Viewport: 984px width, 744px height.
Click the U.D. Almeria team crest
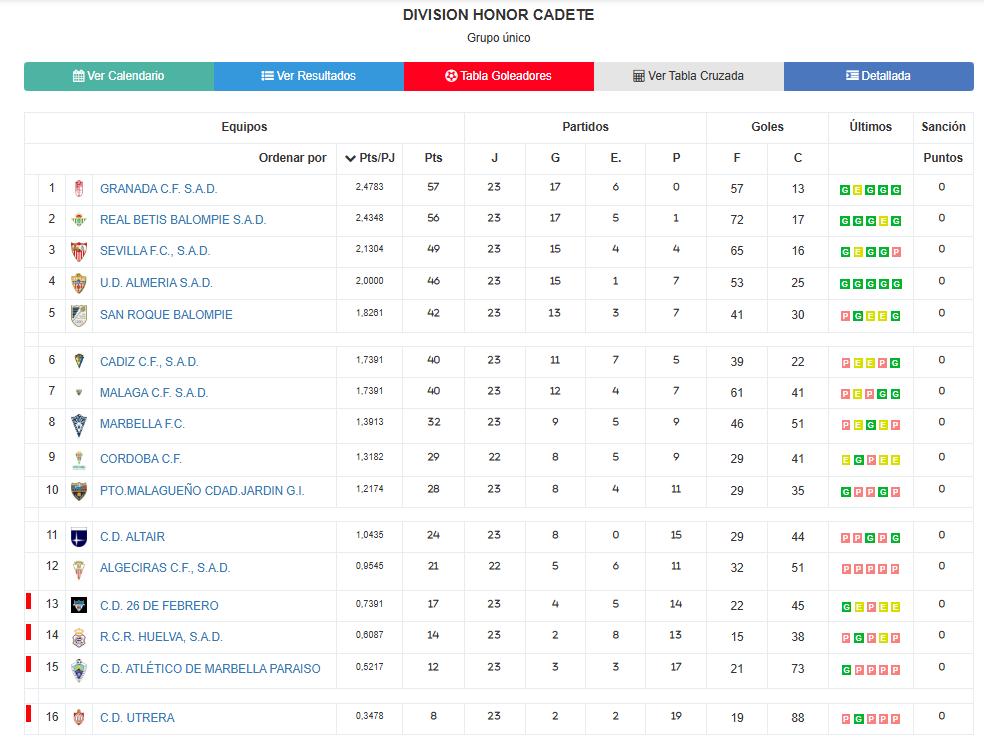tap(78, 284)
